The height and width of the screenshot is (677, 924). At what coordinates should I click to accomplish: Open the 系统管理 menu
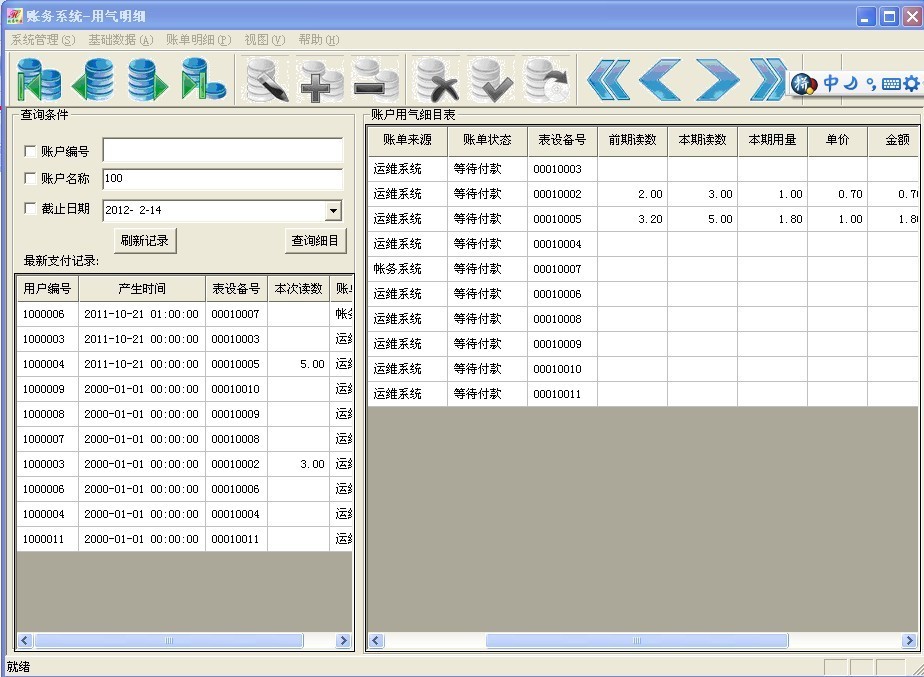[x=42, y=40]
